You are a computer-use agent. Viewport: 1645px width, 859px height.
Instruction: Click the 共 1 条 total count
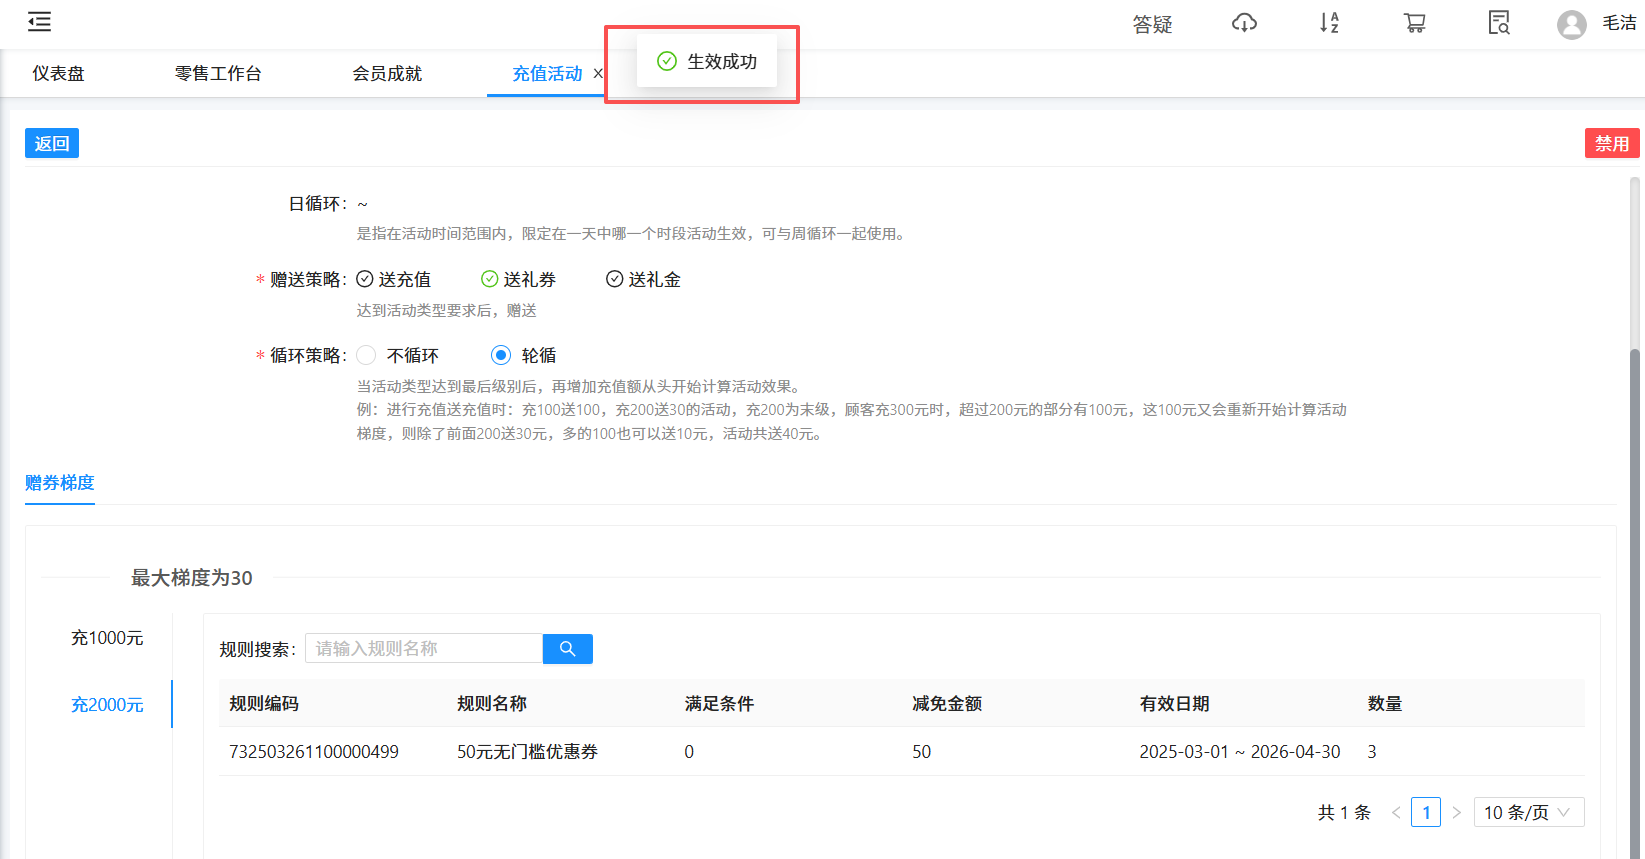pyautogui.click(x=1344, y=813)
